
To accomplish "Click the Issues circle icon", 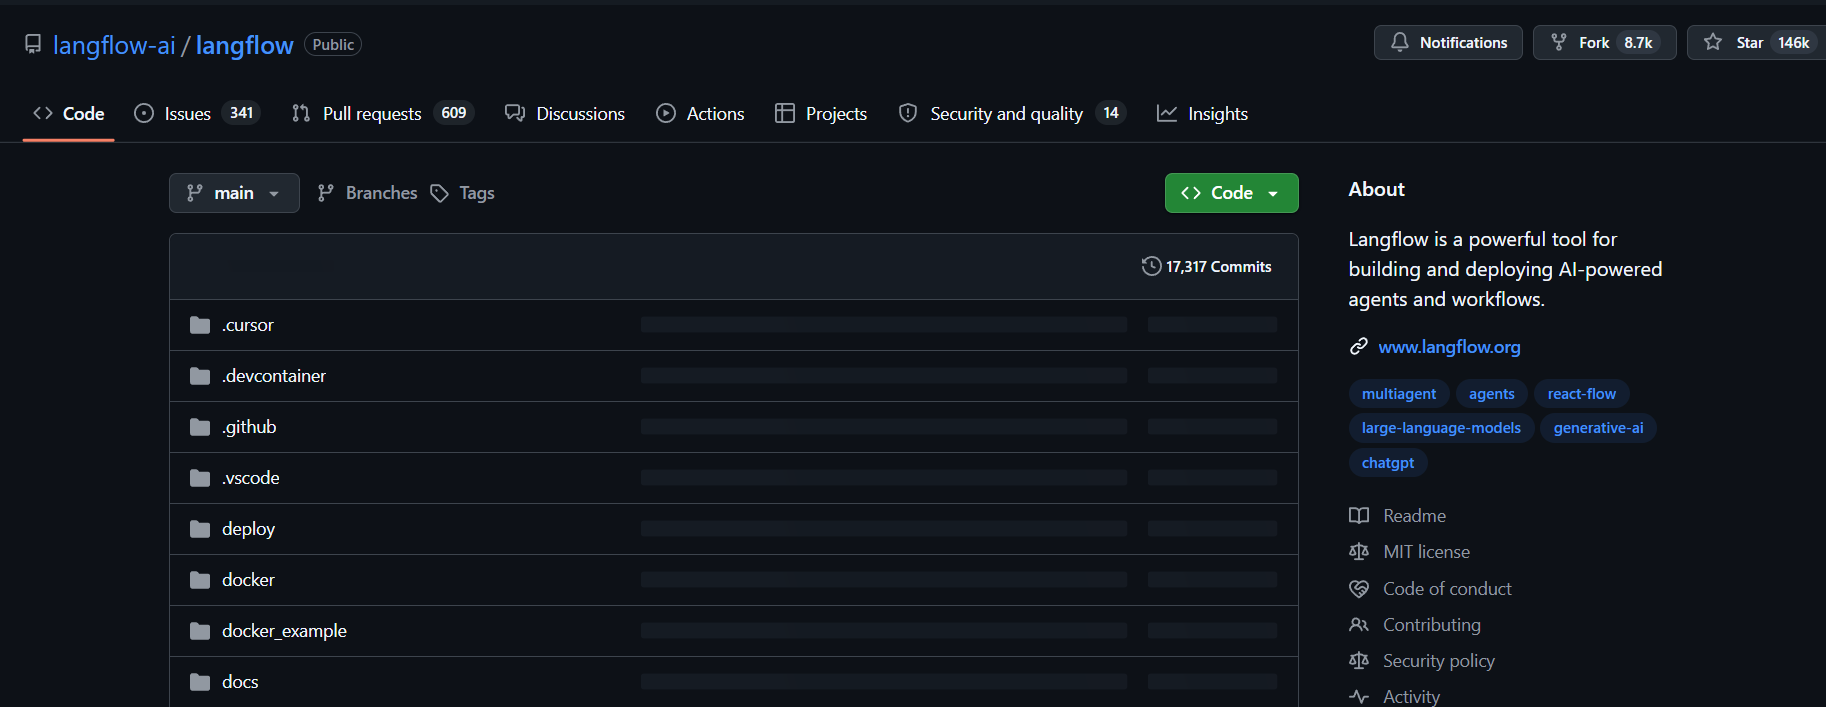I will pyautogui.click(x=144, y=113).
